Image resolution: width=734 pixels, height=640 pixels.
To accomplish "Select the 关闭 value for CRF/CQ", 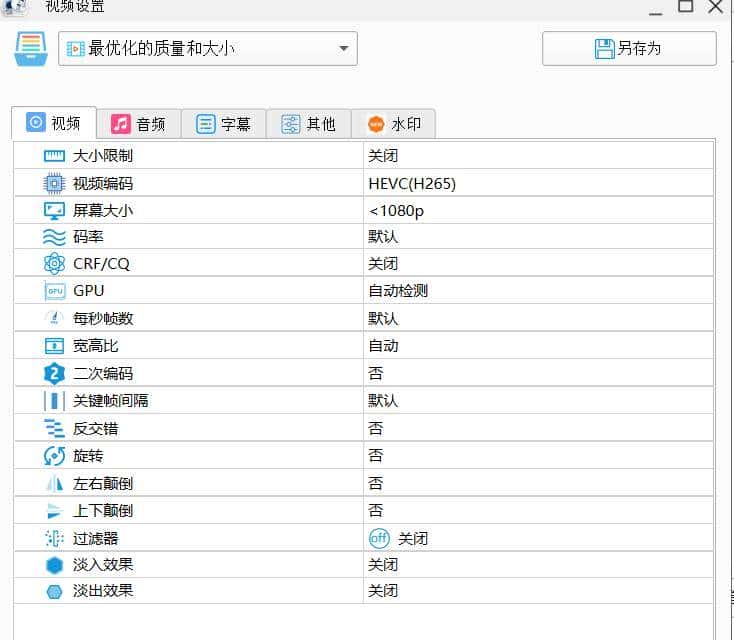I will click(383, 264).
